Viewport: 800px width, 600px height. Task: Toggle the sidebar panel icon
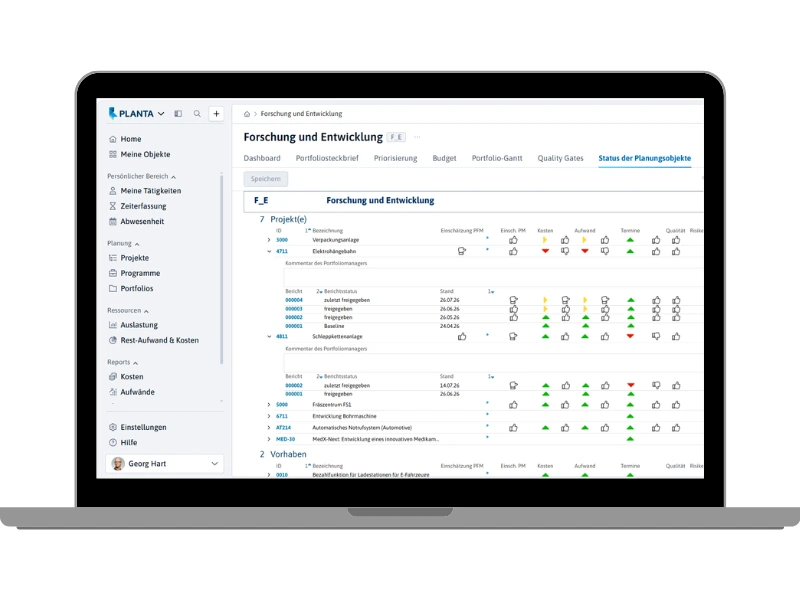(178, 114)
